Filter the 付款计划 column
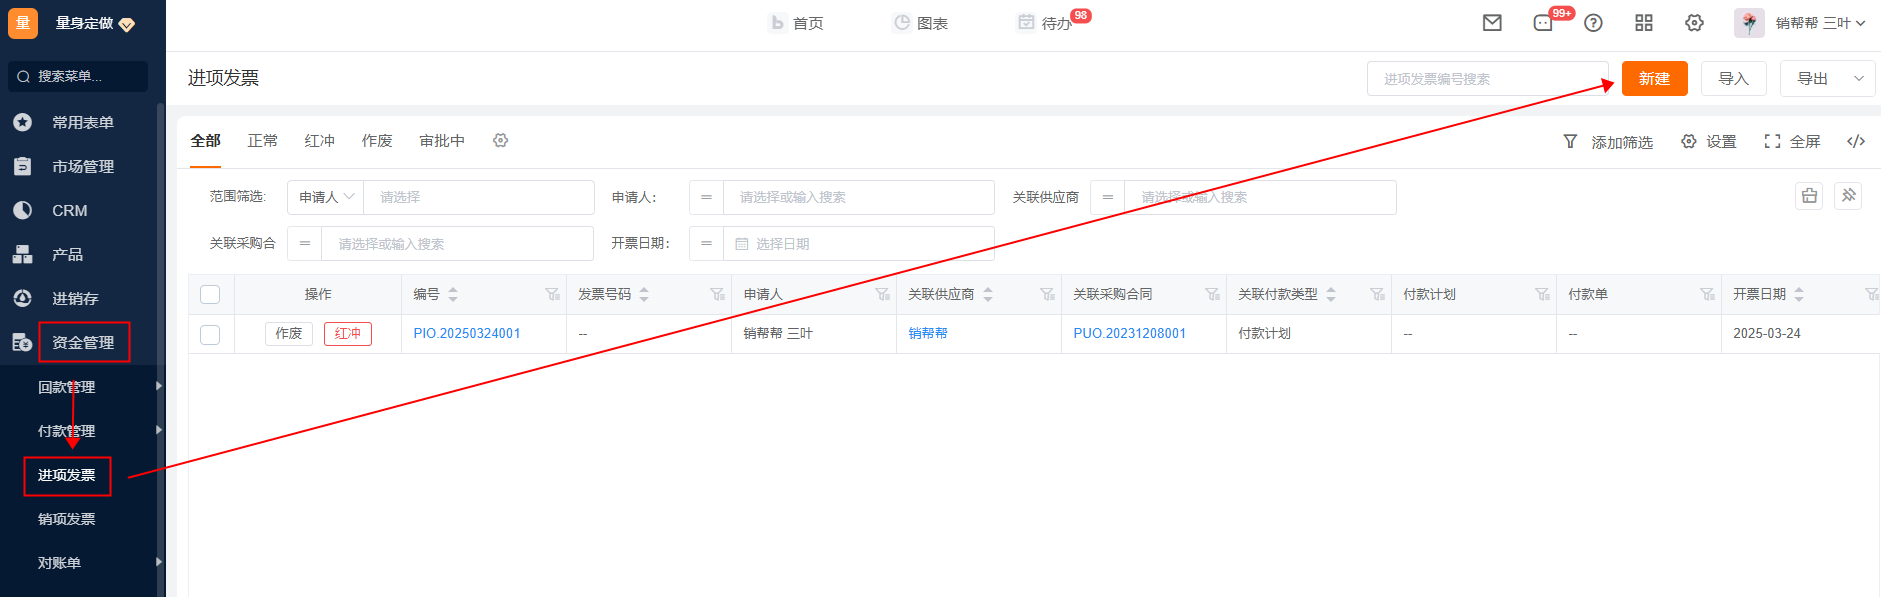Image resolution: width=1881 pixels, height=597 pixels. (1542, 294)
